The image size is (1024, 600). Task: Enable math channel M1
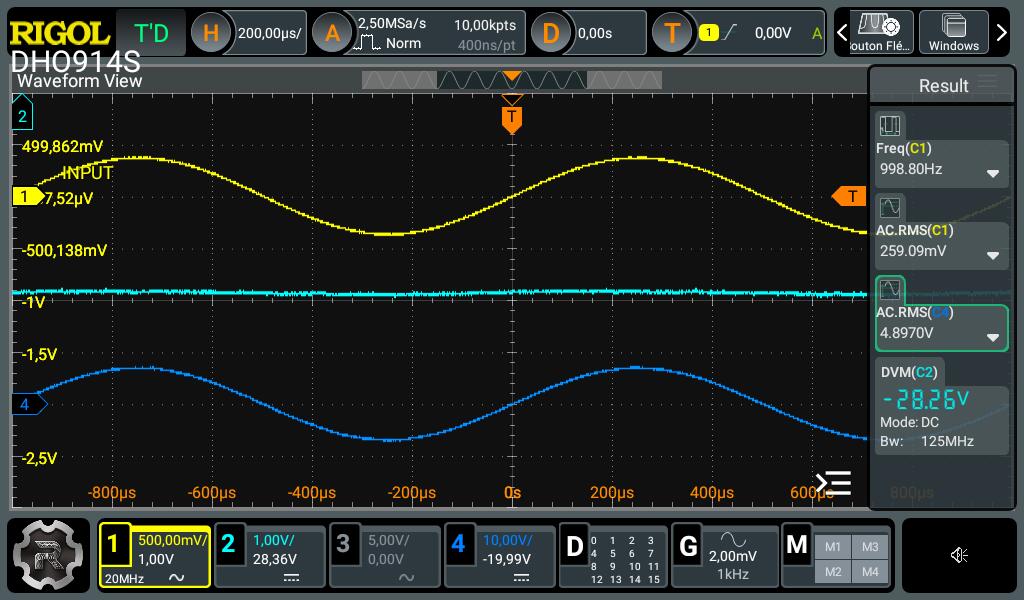pyautogui.click(x=833, y=546)
